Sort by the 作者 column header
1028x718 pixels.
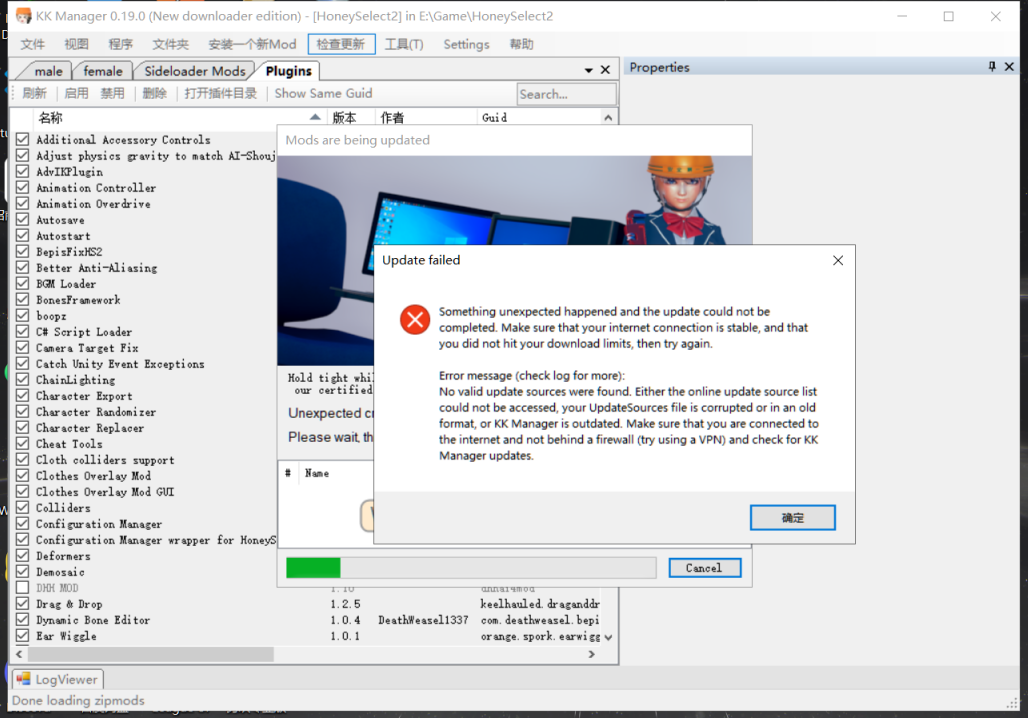tap(426, 117)
